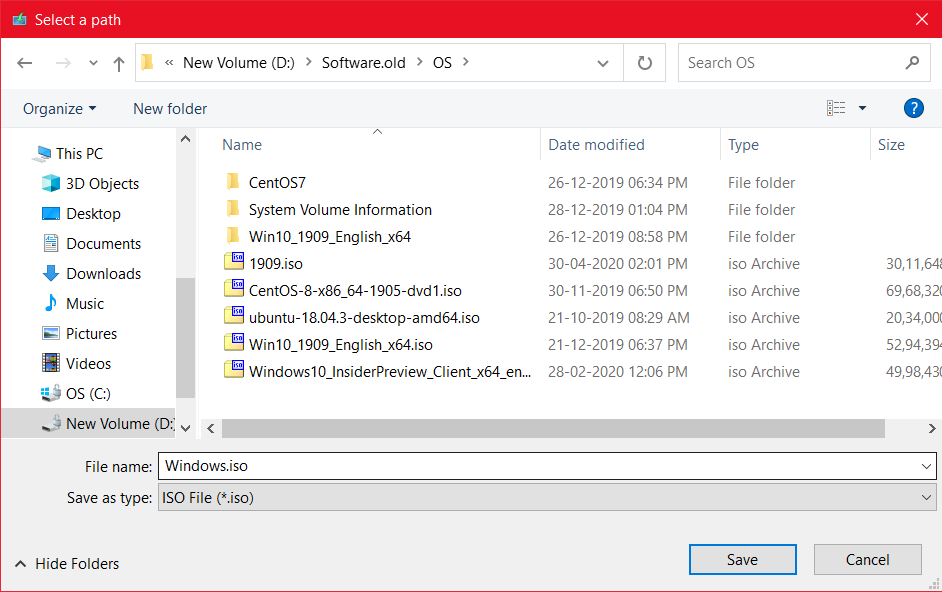Sort files by Size column
The width and height of the screenshot is (942, 592).
point(891,145)
